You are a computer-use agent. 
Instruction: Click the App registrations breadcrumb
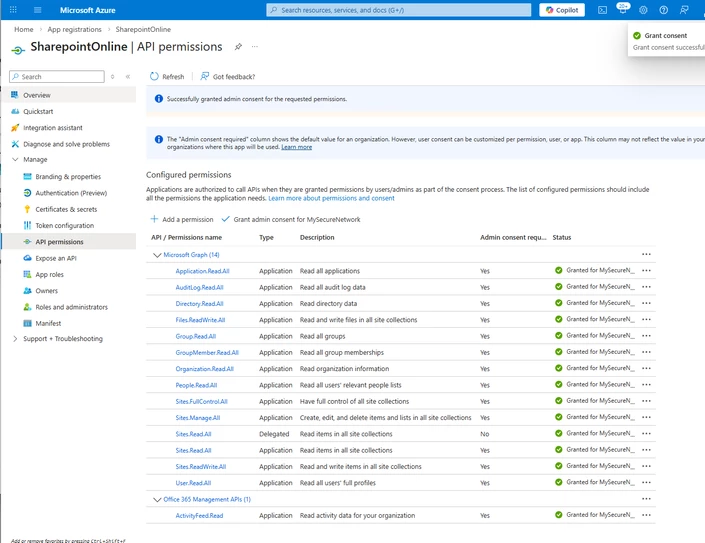[x=75, y=29]
